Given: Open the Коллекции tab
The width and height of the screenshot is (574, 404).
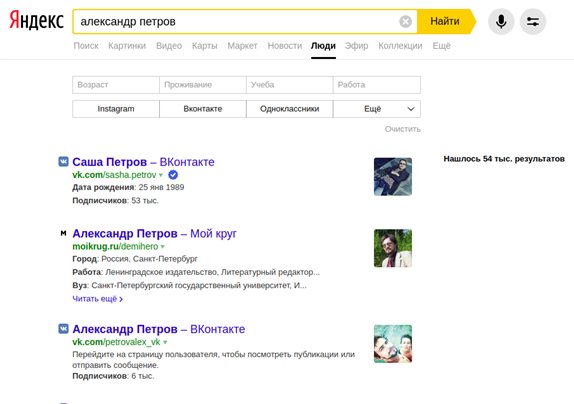Looking at the screenshot, I should coord(400,46).
